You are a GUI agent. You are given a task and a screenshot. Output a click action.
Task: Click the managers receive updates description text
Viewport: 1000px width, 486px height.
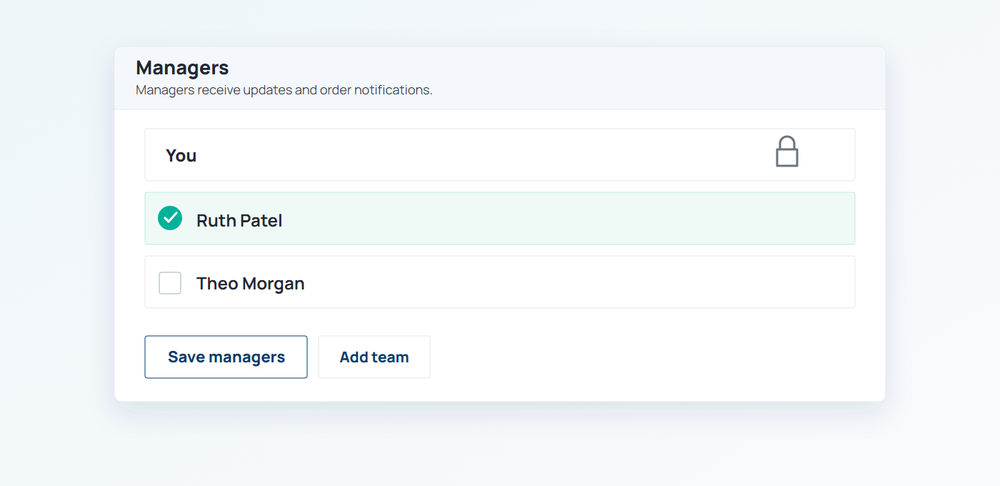tap(284, 90)
